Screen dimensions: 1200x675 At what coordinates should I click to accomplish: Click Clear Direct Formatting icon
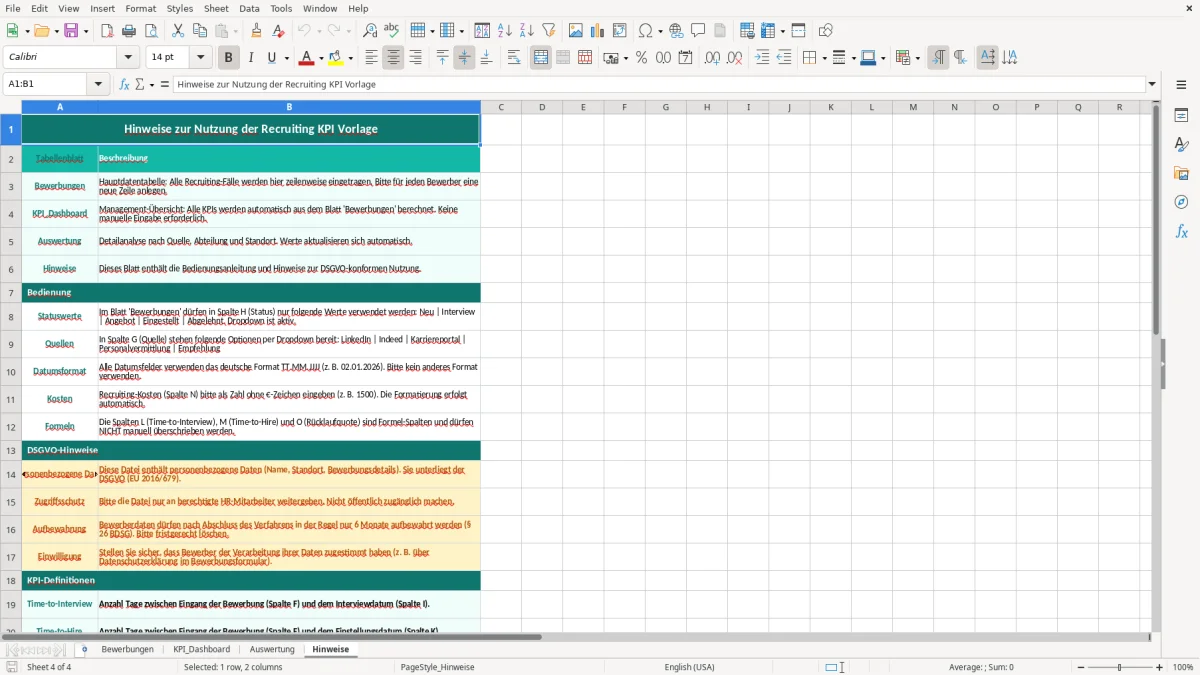[278, 31]
